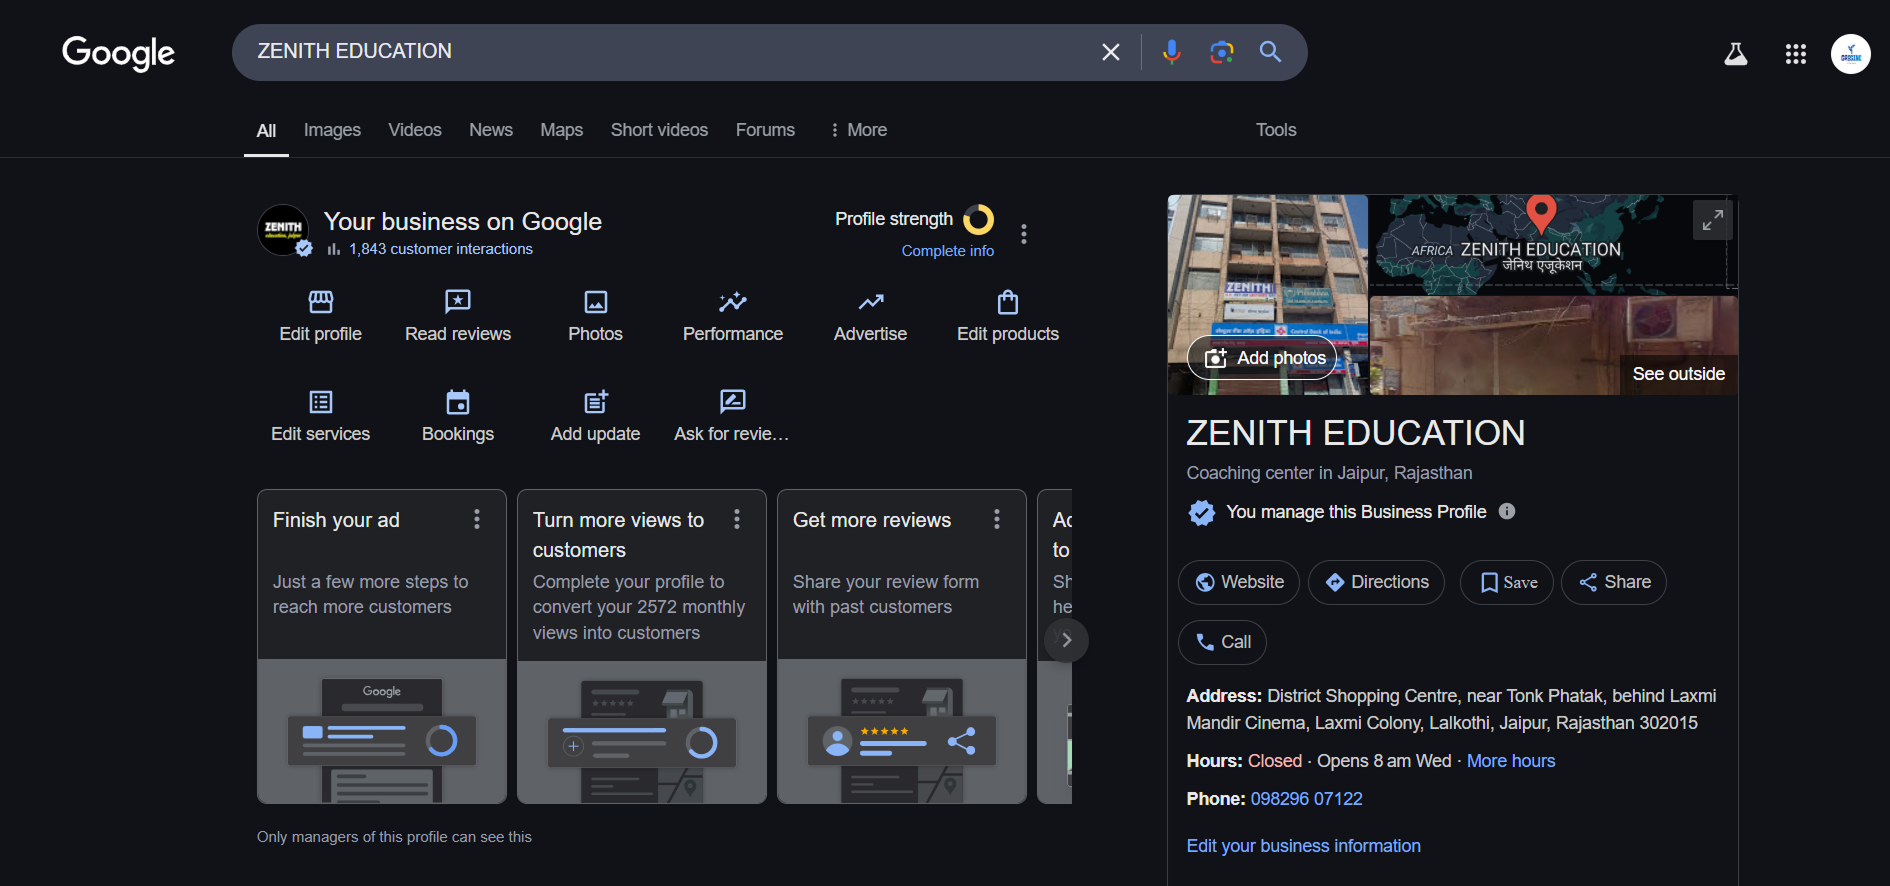Start voice search with microphone icon
The height and width of the screenshot is (886, 1890).
tap(1171, 52)
